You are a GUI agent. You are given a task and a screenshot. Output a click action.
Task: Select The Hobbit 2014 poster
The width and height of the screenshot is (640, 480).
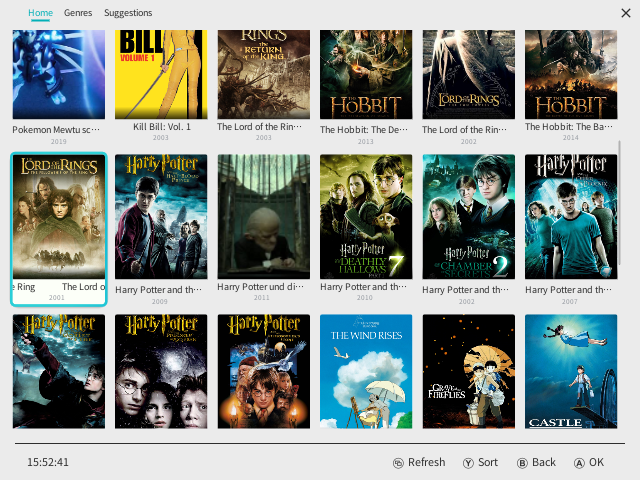click(571, 74)
